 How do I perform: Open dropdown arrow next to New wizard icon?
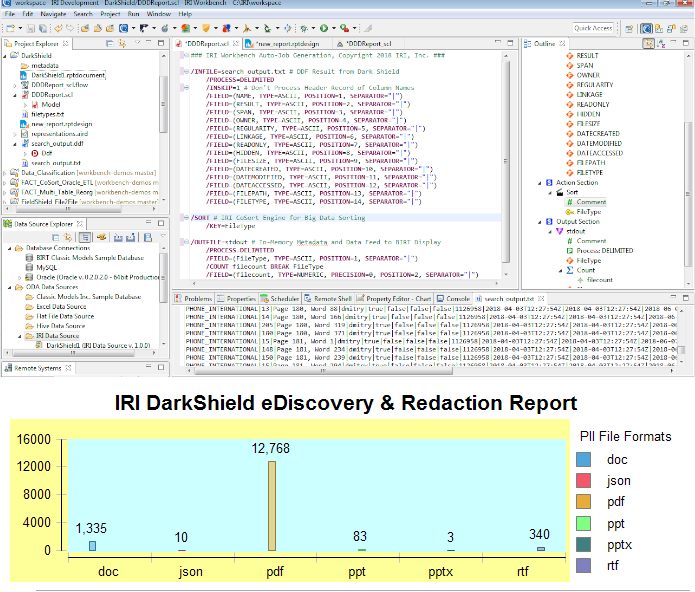click(20, 28)
